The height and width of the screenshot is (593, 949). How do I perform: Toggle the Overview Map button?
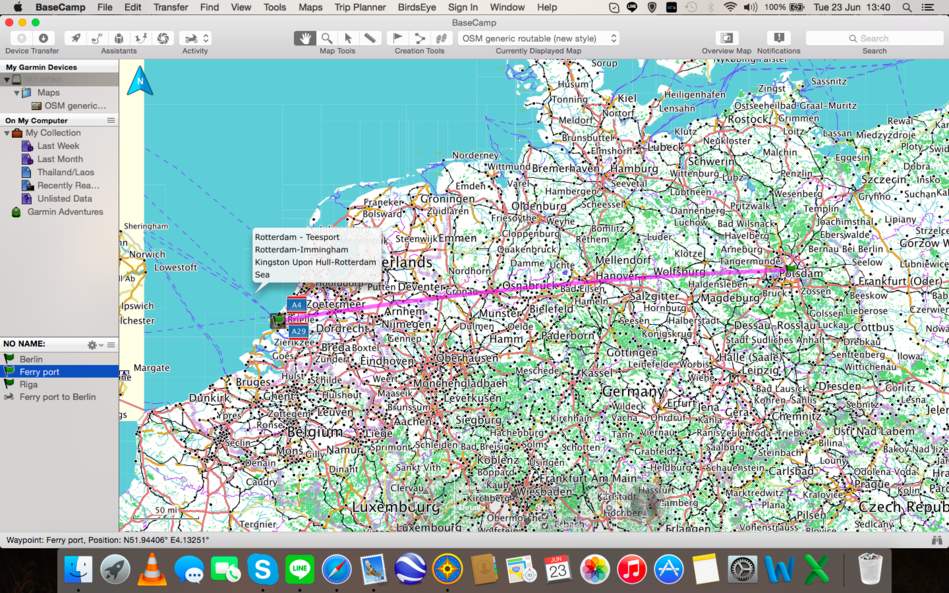click(x=726, y=38)
